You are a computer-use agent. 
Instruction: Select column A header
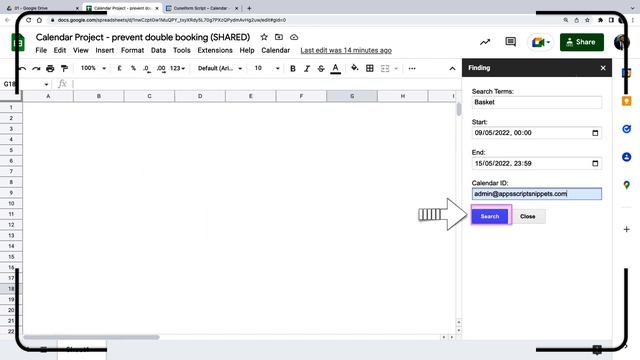pos(48,96)
